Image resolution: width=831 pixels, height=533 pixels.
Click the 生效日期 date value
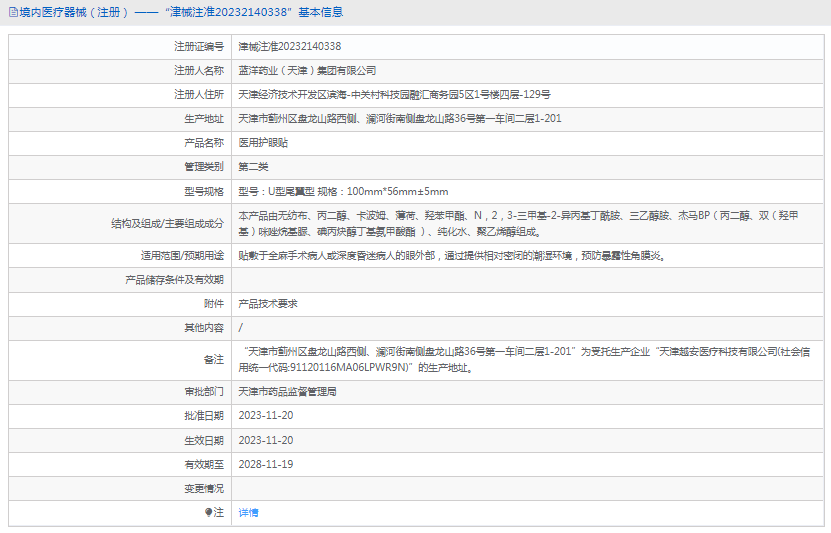point(265,440)
